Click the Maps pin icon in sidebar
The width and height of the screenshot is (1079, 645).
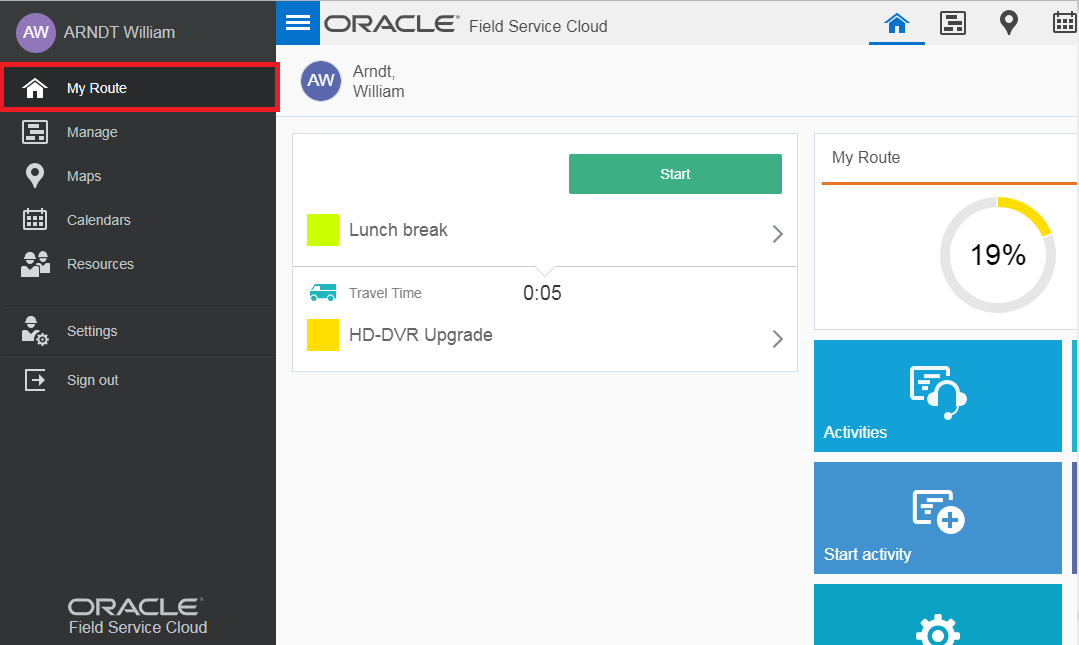34,176
